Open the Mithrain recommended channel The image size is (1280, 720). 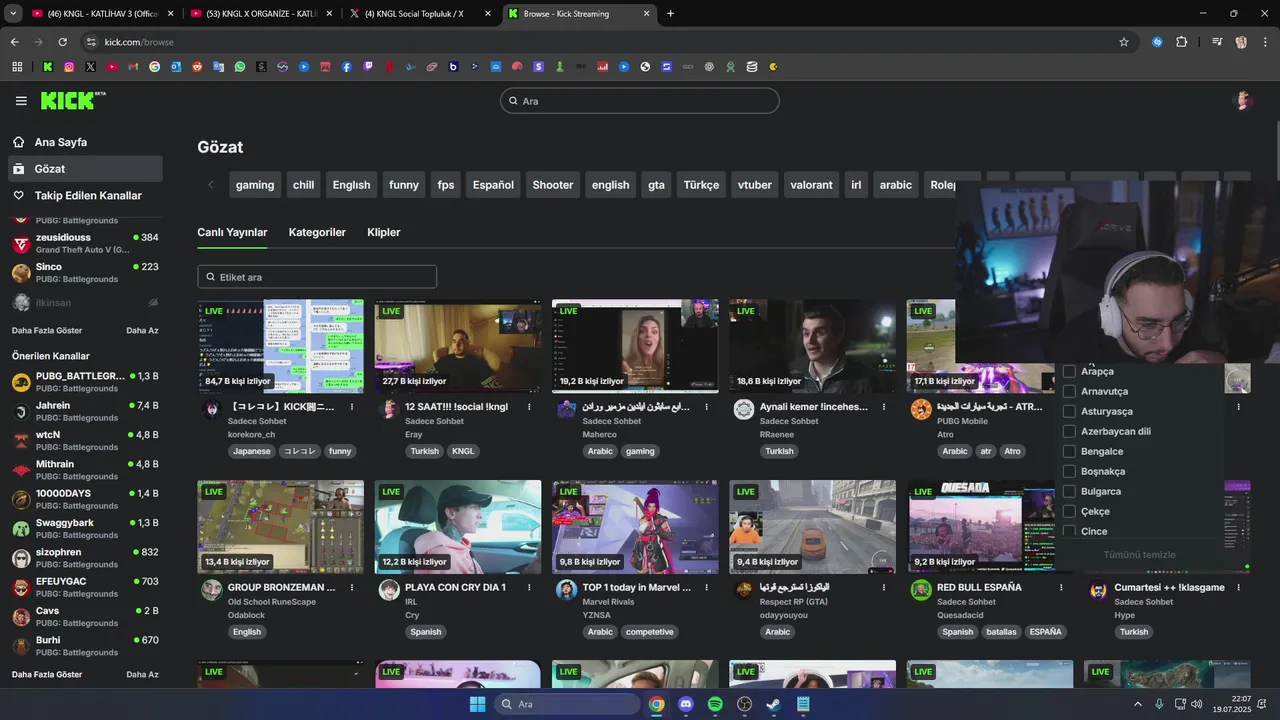pyautogui.click(x=85, y=470)
